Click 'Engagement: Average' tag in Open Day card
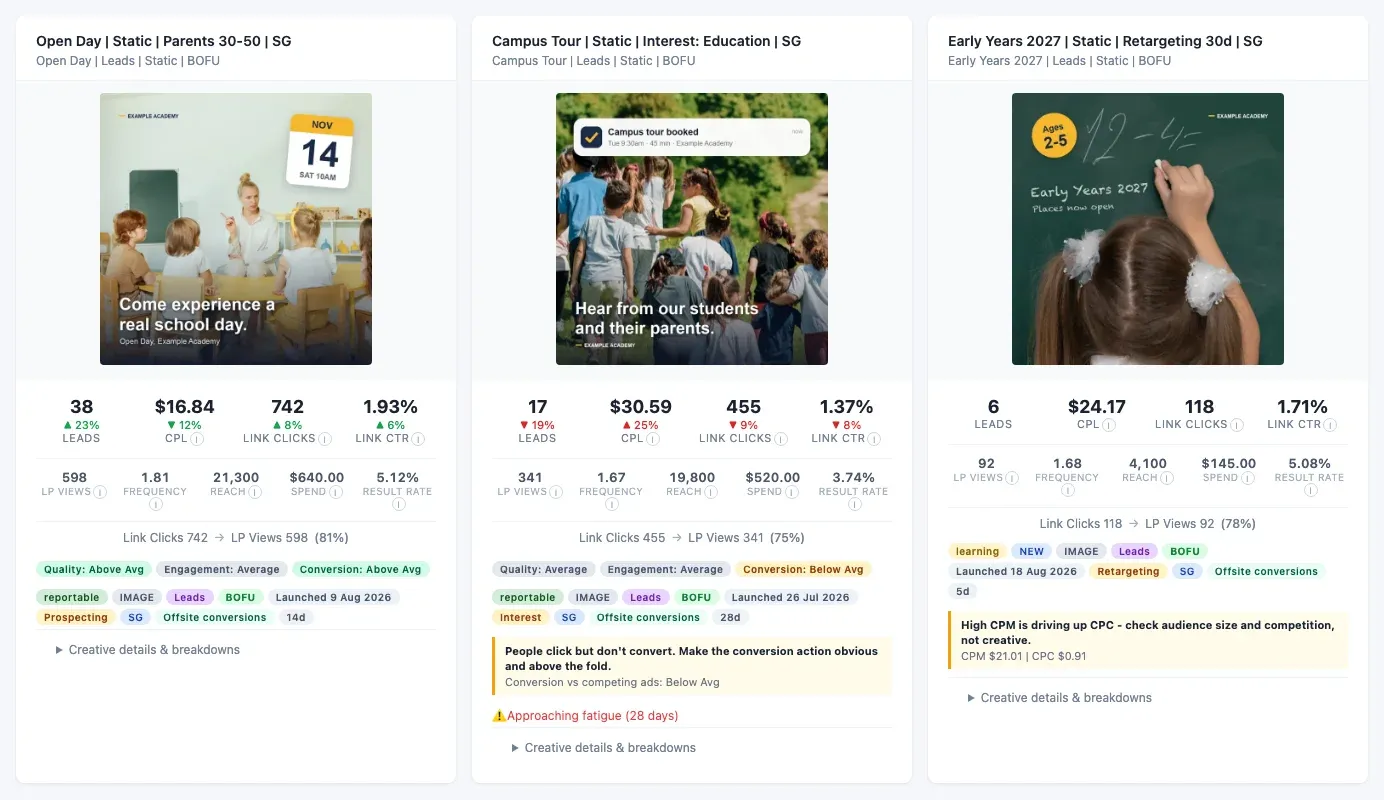This screenshot has width=1384, height=800. (222, 569)
